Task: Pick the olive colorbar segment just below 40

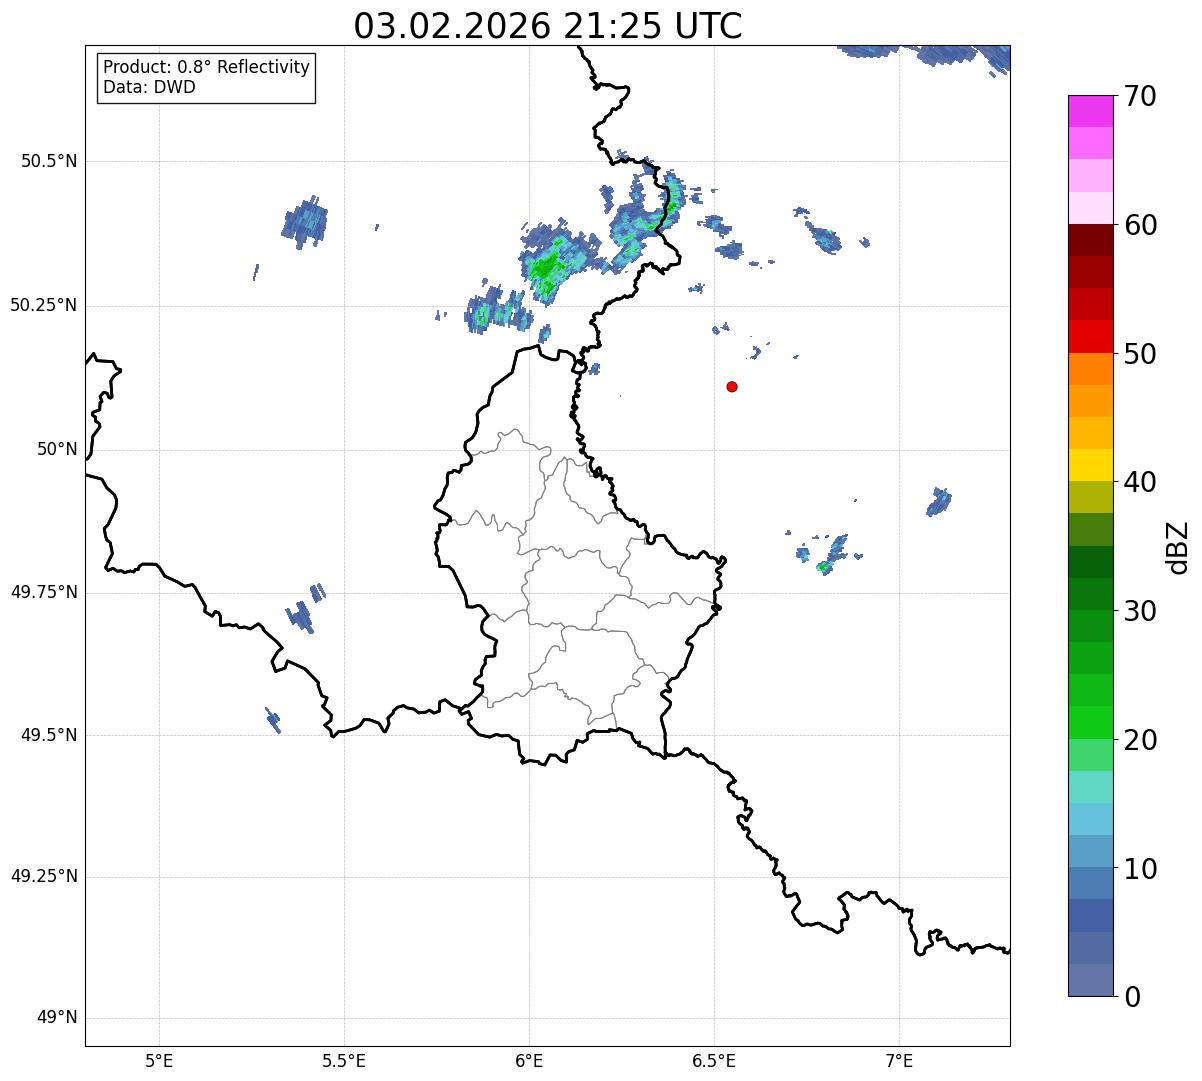Action: [1090, 497]
